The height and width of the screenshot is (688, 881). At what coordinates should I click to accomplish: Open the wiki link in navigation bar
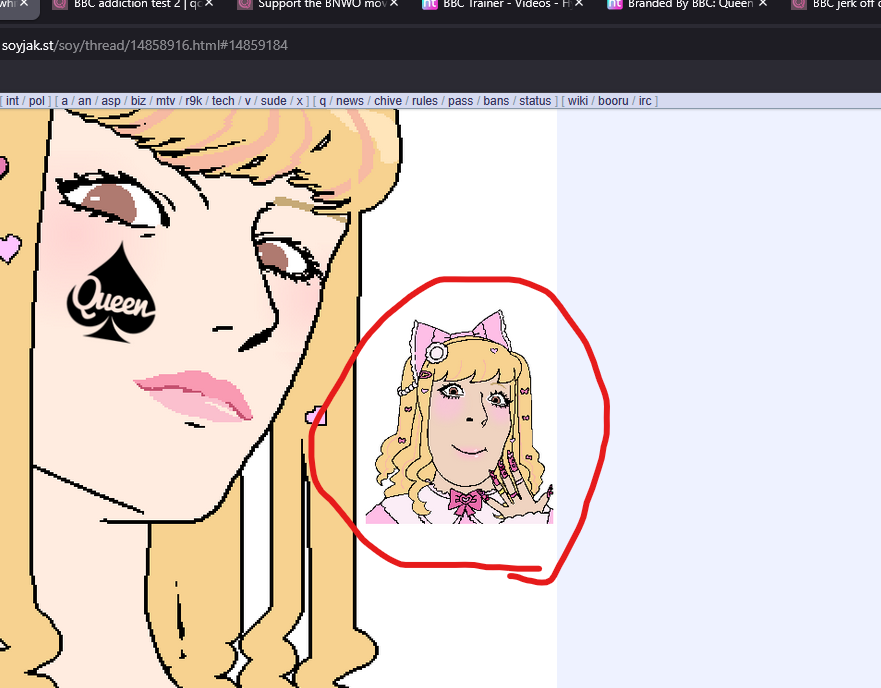pyautogui.click(x=577, y=101)
